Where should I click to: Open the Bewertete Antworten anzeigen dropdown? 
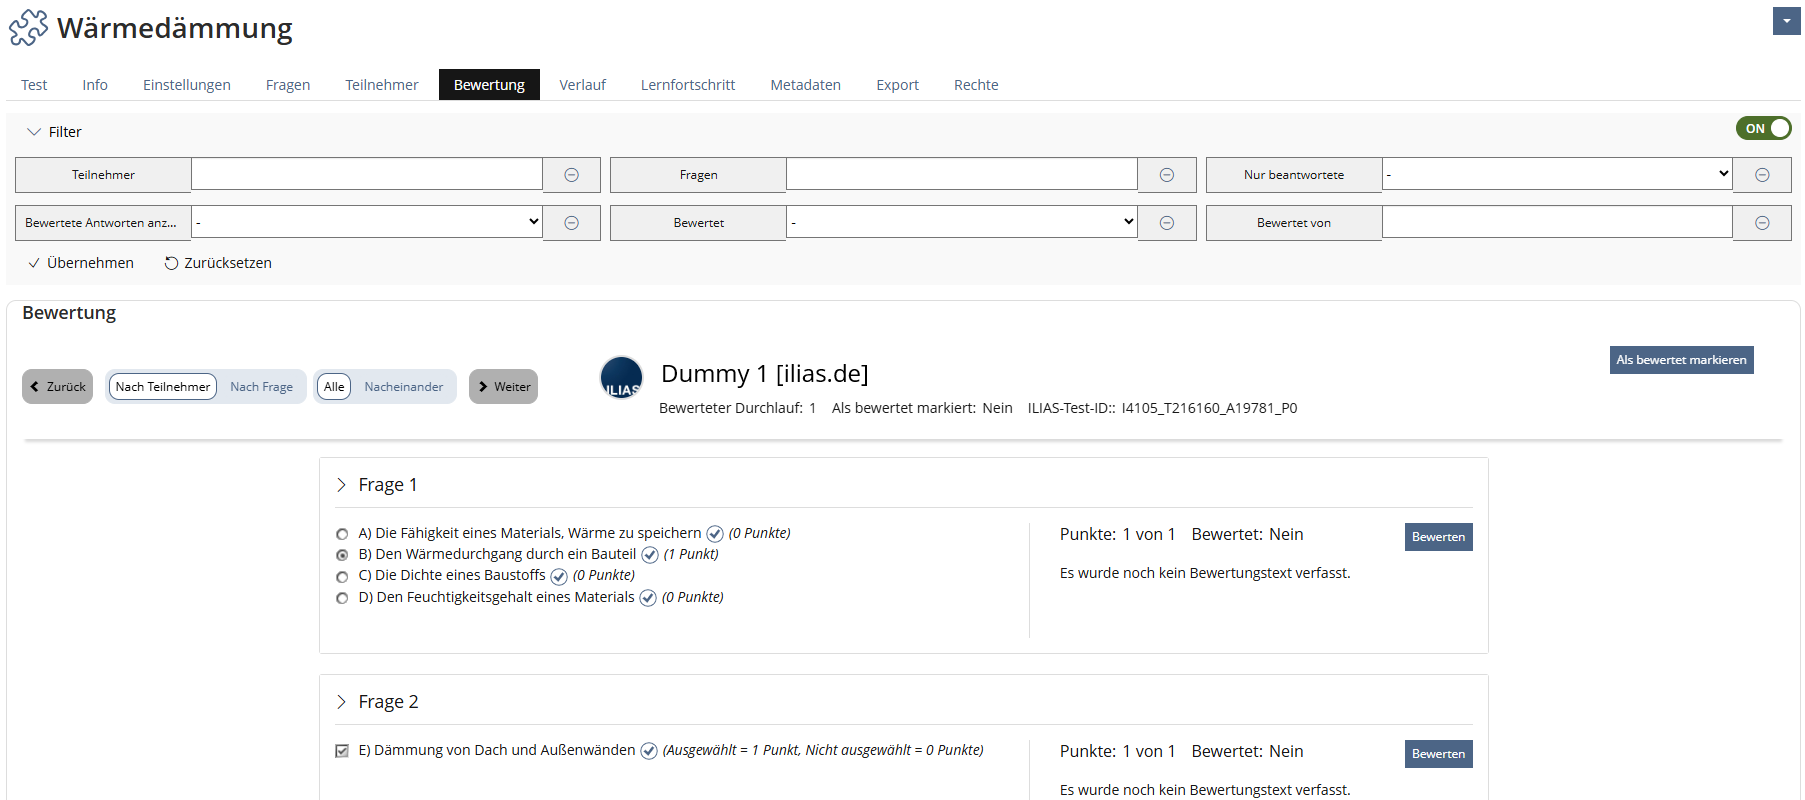(x=367, y=222)
